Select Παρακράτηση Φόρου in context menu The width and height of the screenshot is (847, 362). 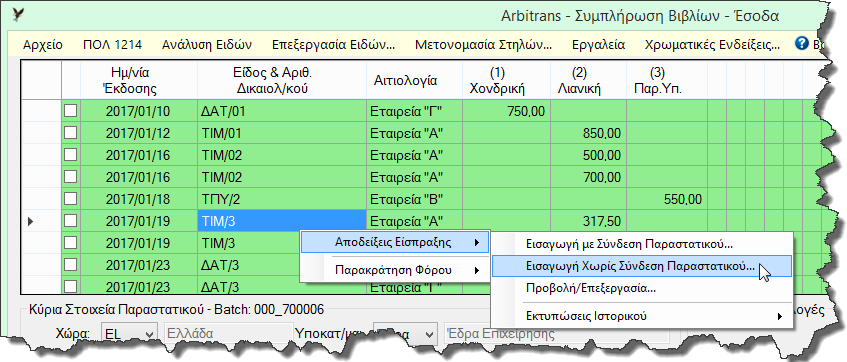tap(394, 270)
